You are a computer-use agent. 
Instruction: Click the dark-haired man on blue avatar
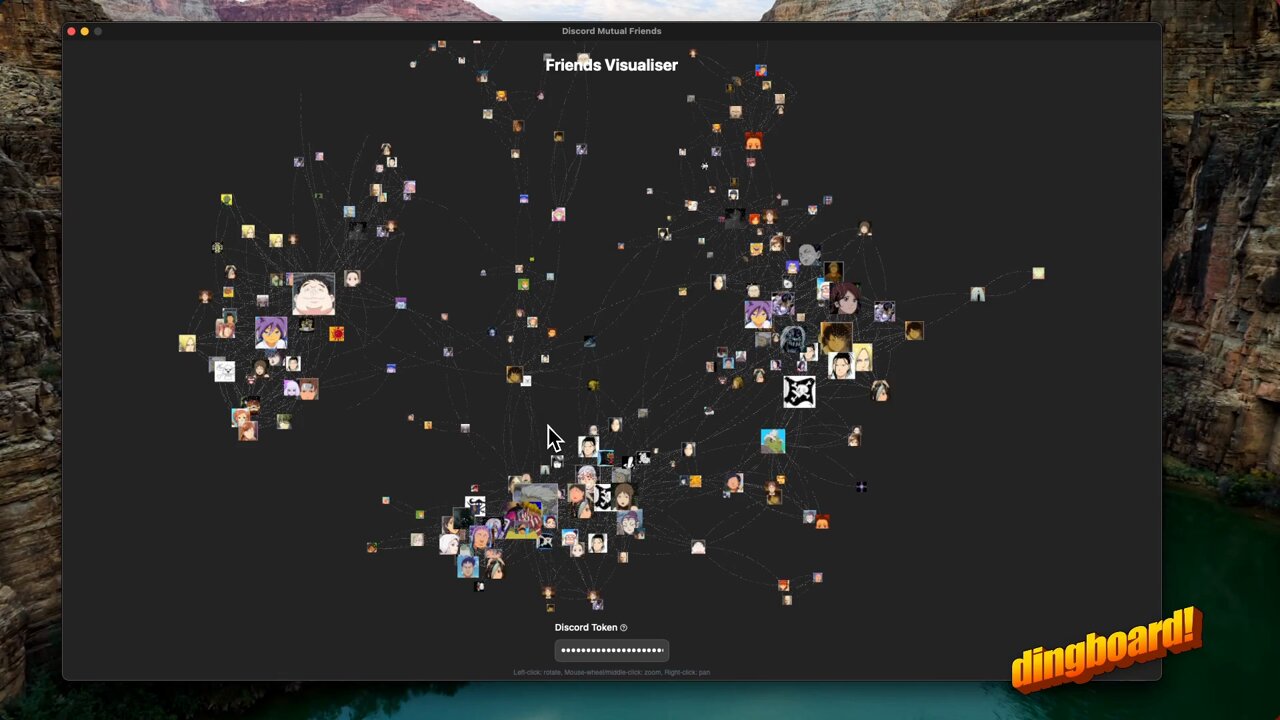(467, 566)
